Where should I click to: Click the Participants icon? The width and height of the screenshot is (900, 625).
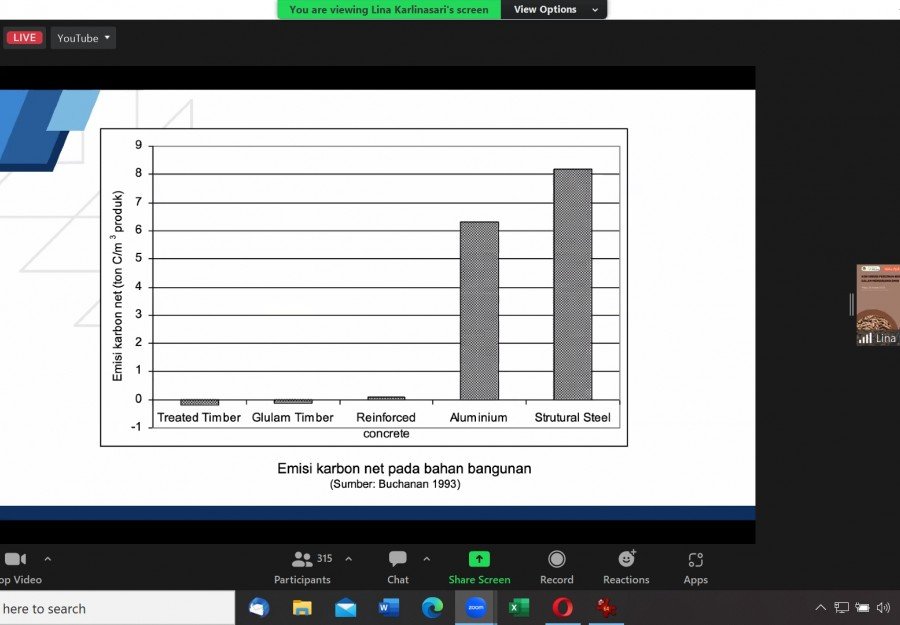(x=302, y=559)
